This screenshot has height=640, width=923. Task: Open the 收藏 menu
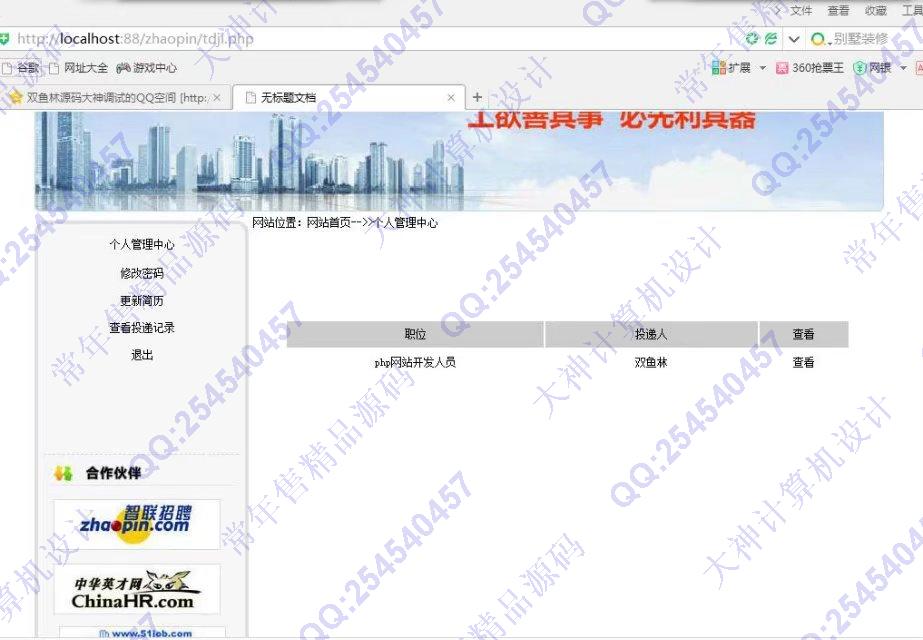coord(875,11)
